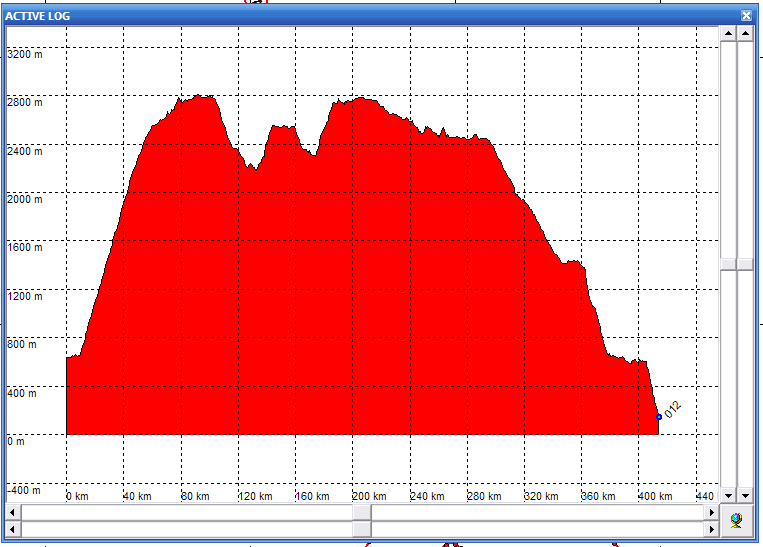The image size is (763, 547).
Task: Click the up arrow of the left vertical scrollbar
Action: 728,33
